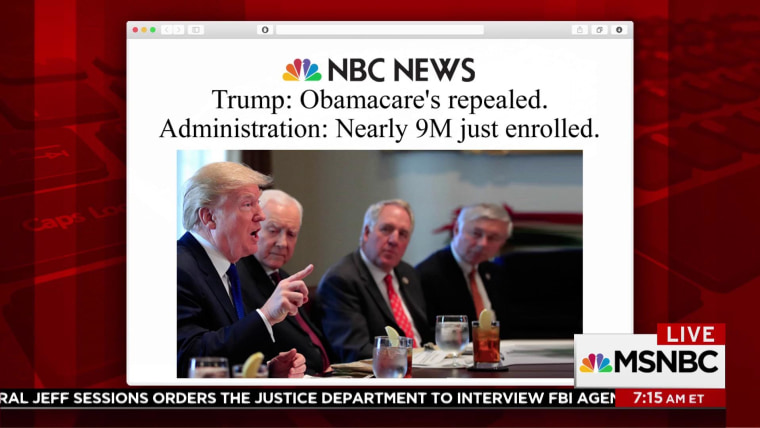Click the NBC peacock logo in article header
The image size is (760, 428).
tap(302, 70)
